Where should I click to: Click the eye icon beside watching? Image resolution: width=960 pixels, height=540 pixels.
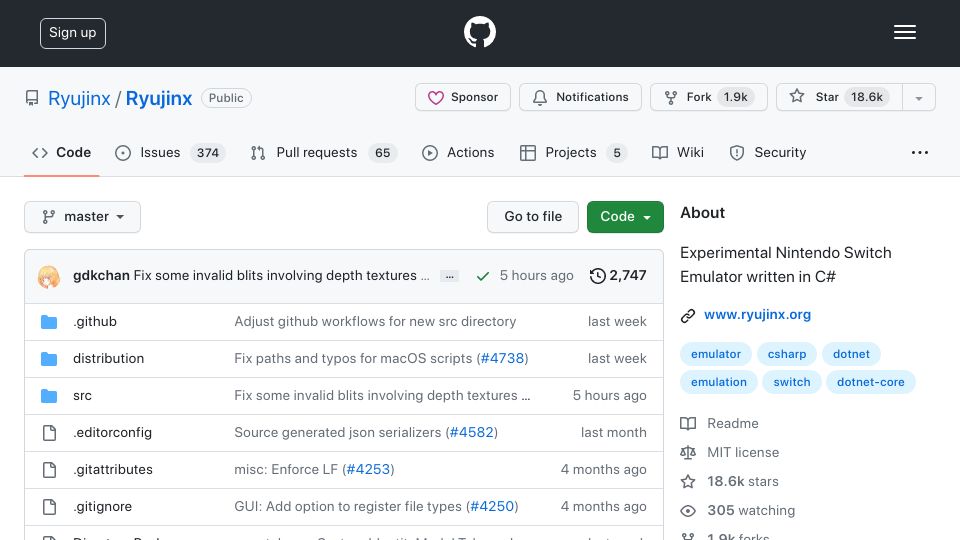(x=688, y=511)
